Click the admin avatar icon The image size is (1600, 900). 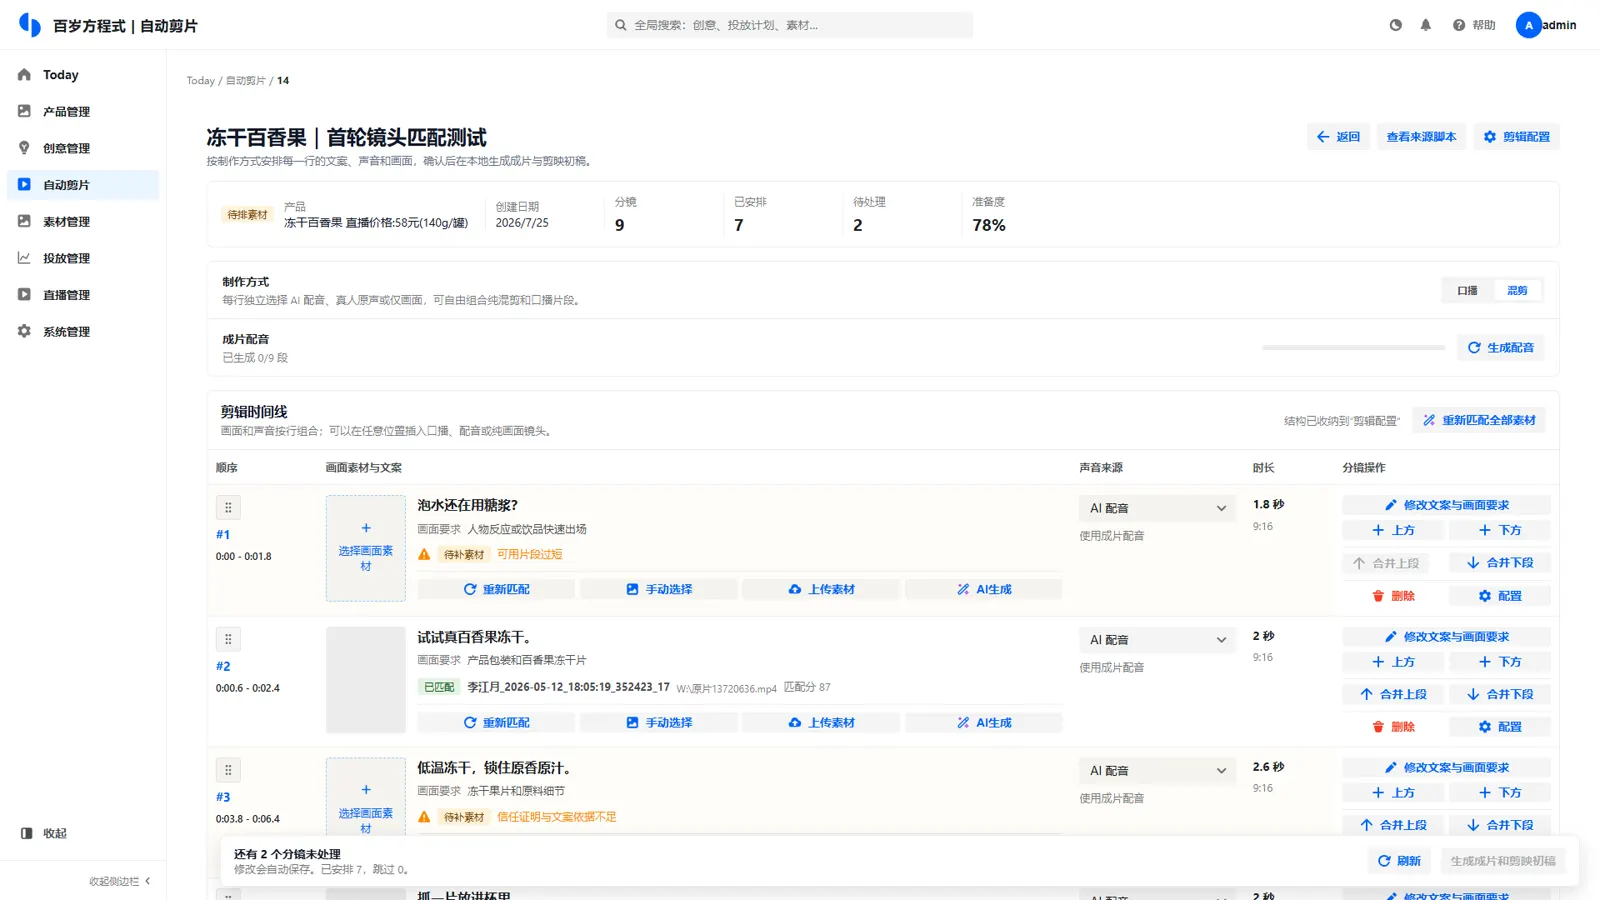tap(1528, 25)
